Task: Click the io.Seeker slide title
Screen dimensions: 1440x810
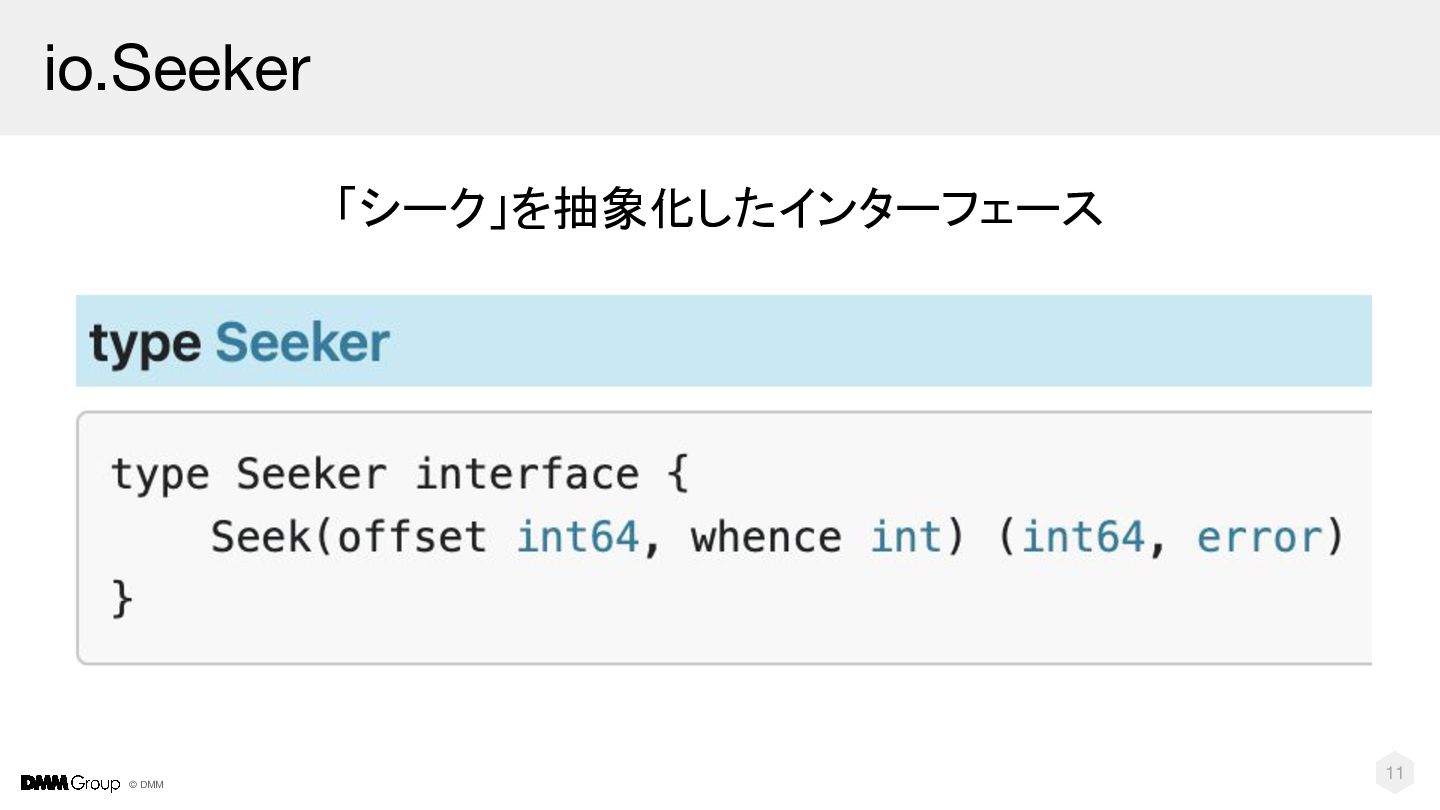Action: (x=177, y=68)
